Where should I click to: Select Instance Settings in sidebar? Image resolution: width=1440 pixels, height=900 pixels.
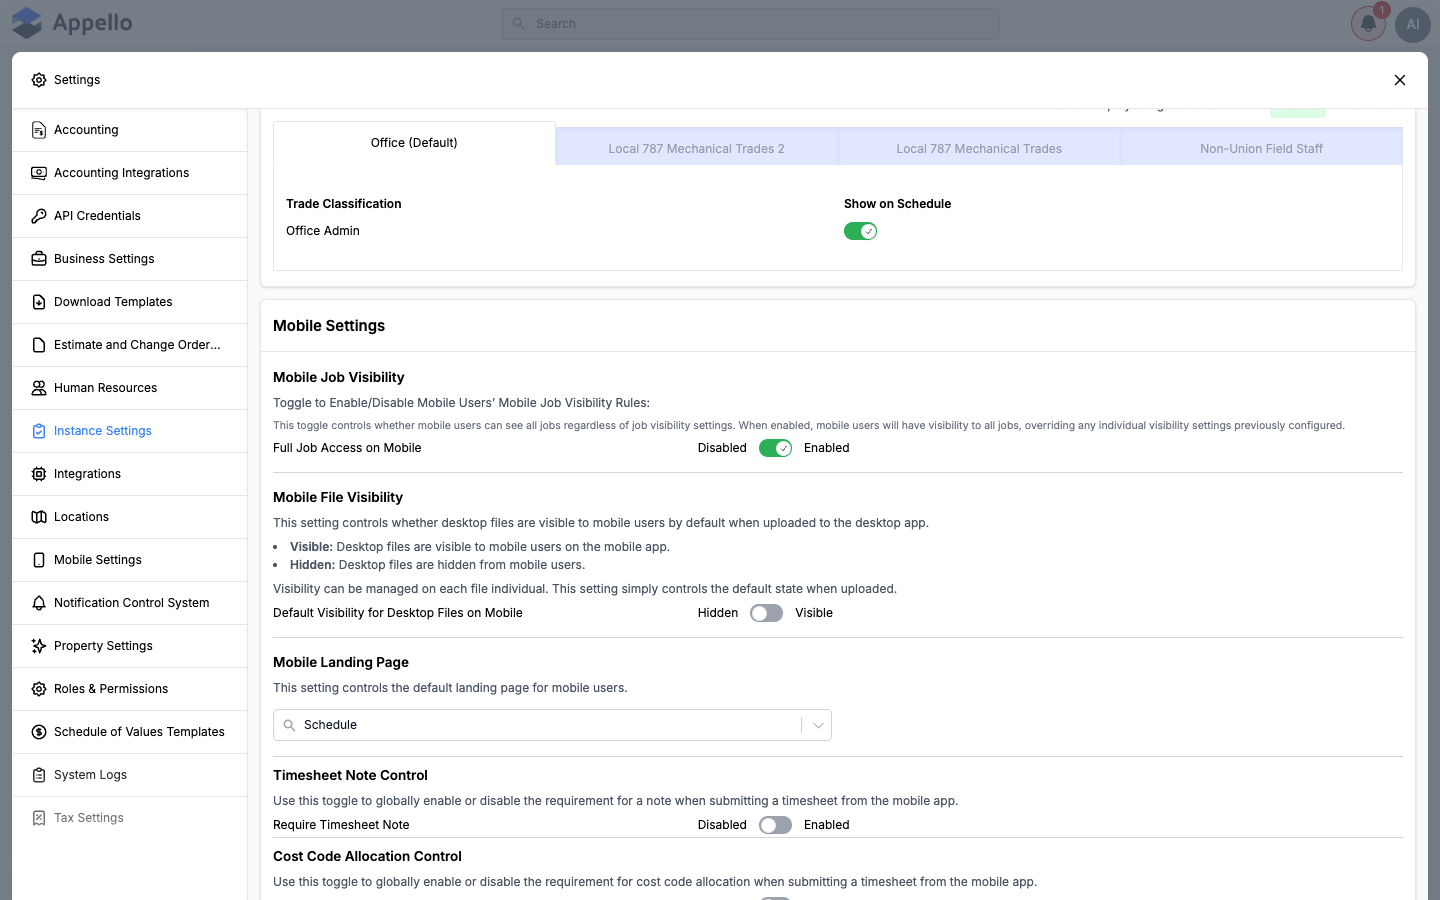(x=130, y=431)
